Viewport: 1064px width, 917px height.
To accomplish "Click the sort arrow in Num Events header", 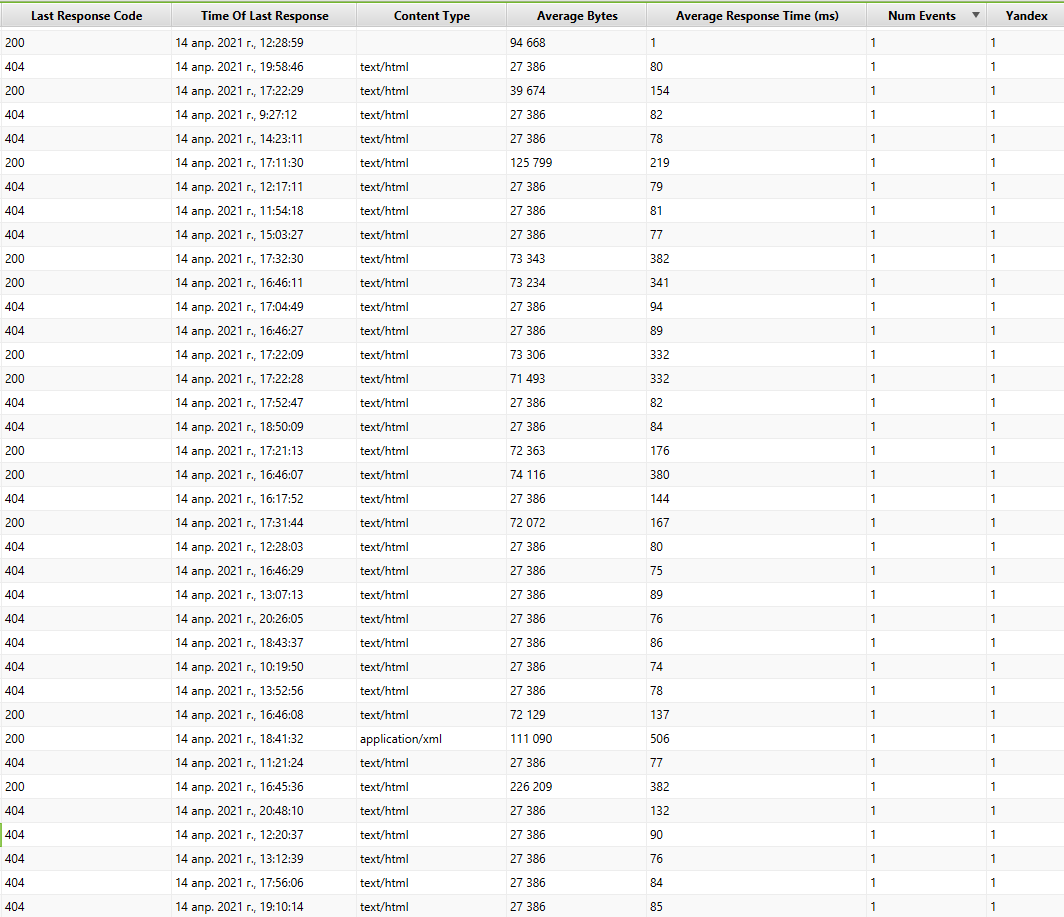I will pos(976,15).
